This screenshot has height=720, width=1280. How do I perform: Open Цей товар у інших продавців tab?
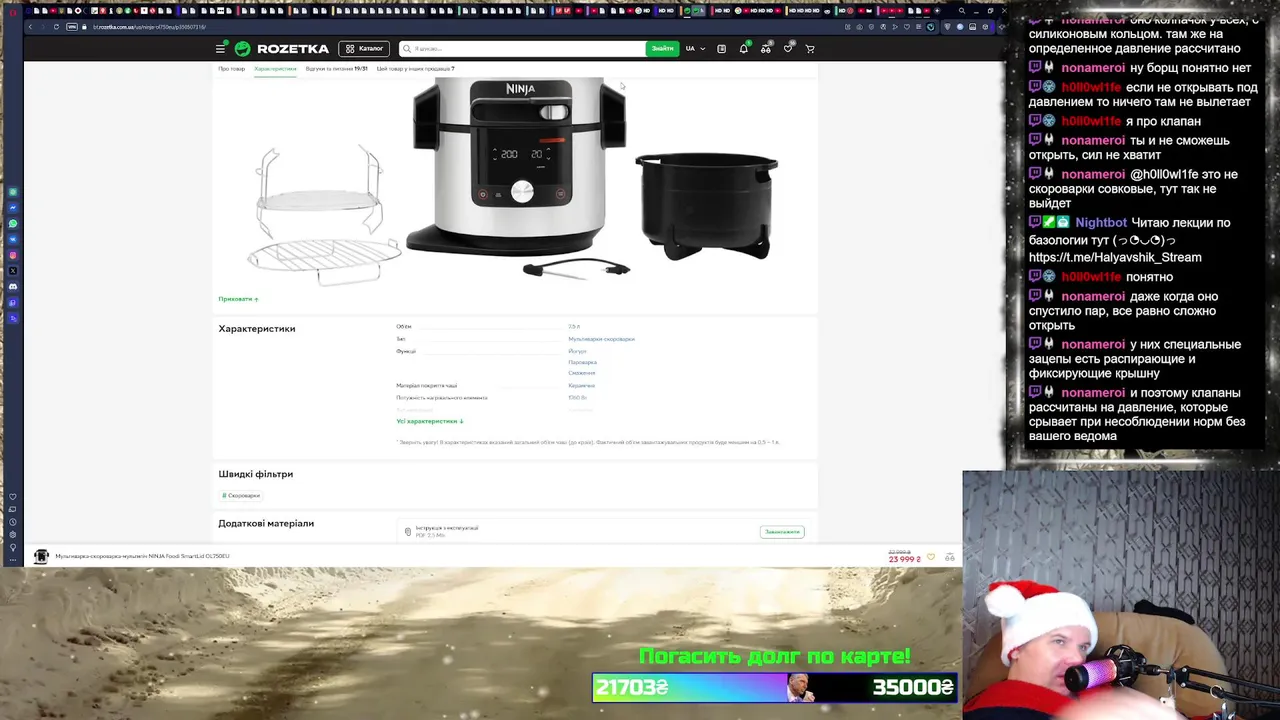coord(415,69)
